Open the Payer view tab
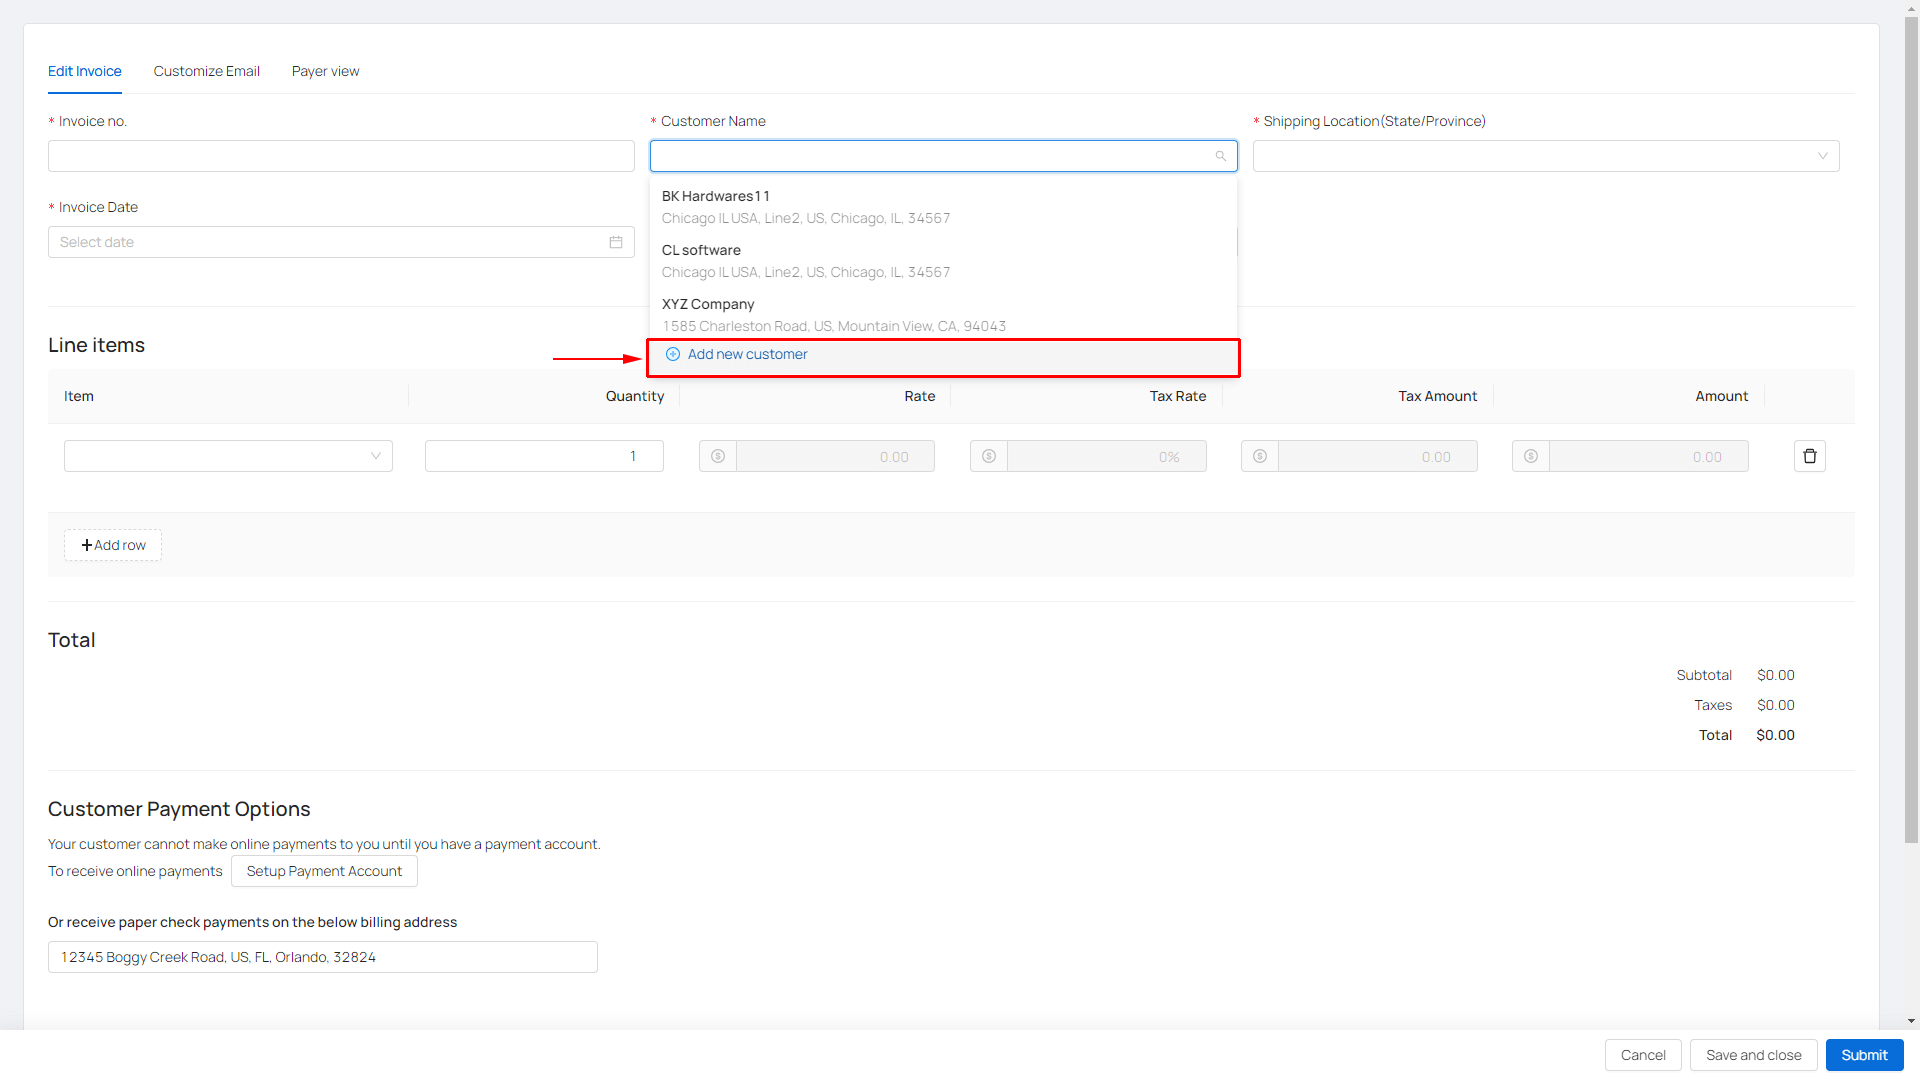This screenshot has width=1920, height=1080. pos(325,71)
